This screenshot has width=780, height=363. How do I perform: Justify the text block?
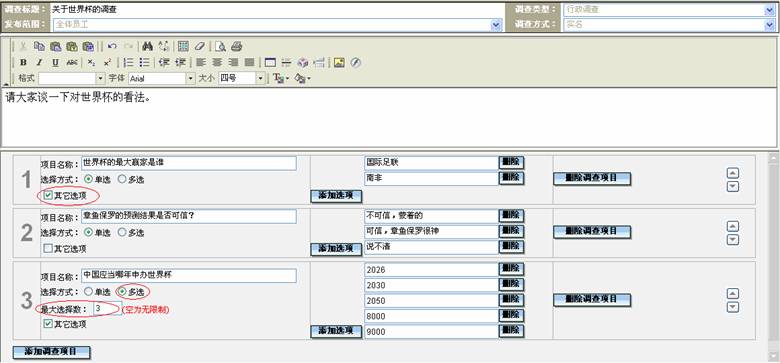(x=250, y=63)
